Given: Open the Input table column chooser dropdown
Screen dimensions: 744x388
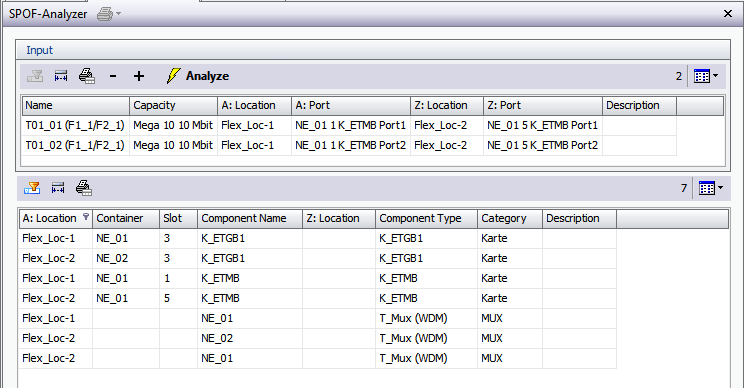Looking at the screenshot, I should pyautogui.click(x=706, y=76).
